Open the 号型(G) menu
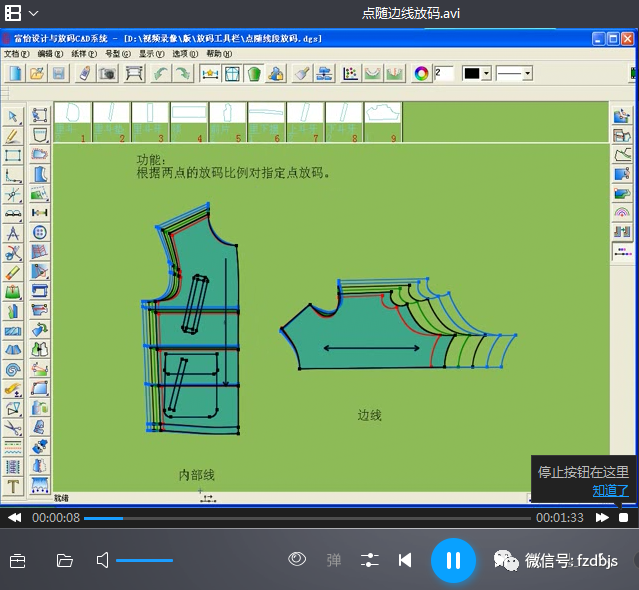Viewport: 639px width, 590px height. tap(118, 54)
